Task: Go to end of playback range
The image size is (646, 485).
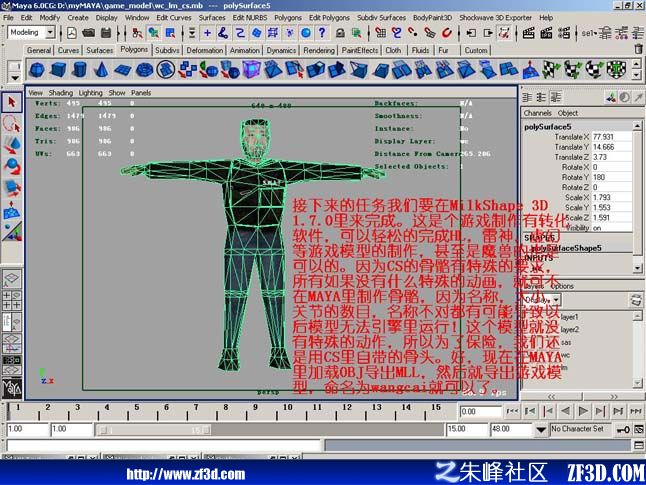Action: pos(636,411)
